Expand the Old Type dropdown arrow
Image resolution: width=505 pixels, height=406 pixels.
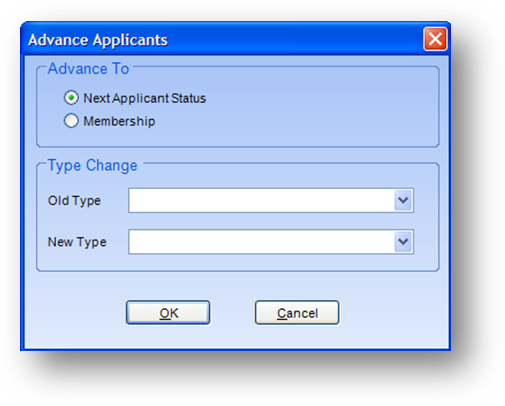(403, 200)
